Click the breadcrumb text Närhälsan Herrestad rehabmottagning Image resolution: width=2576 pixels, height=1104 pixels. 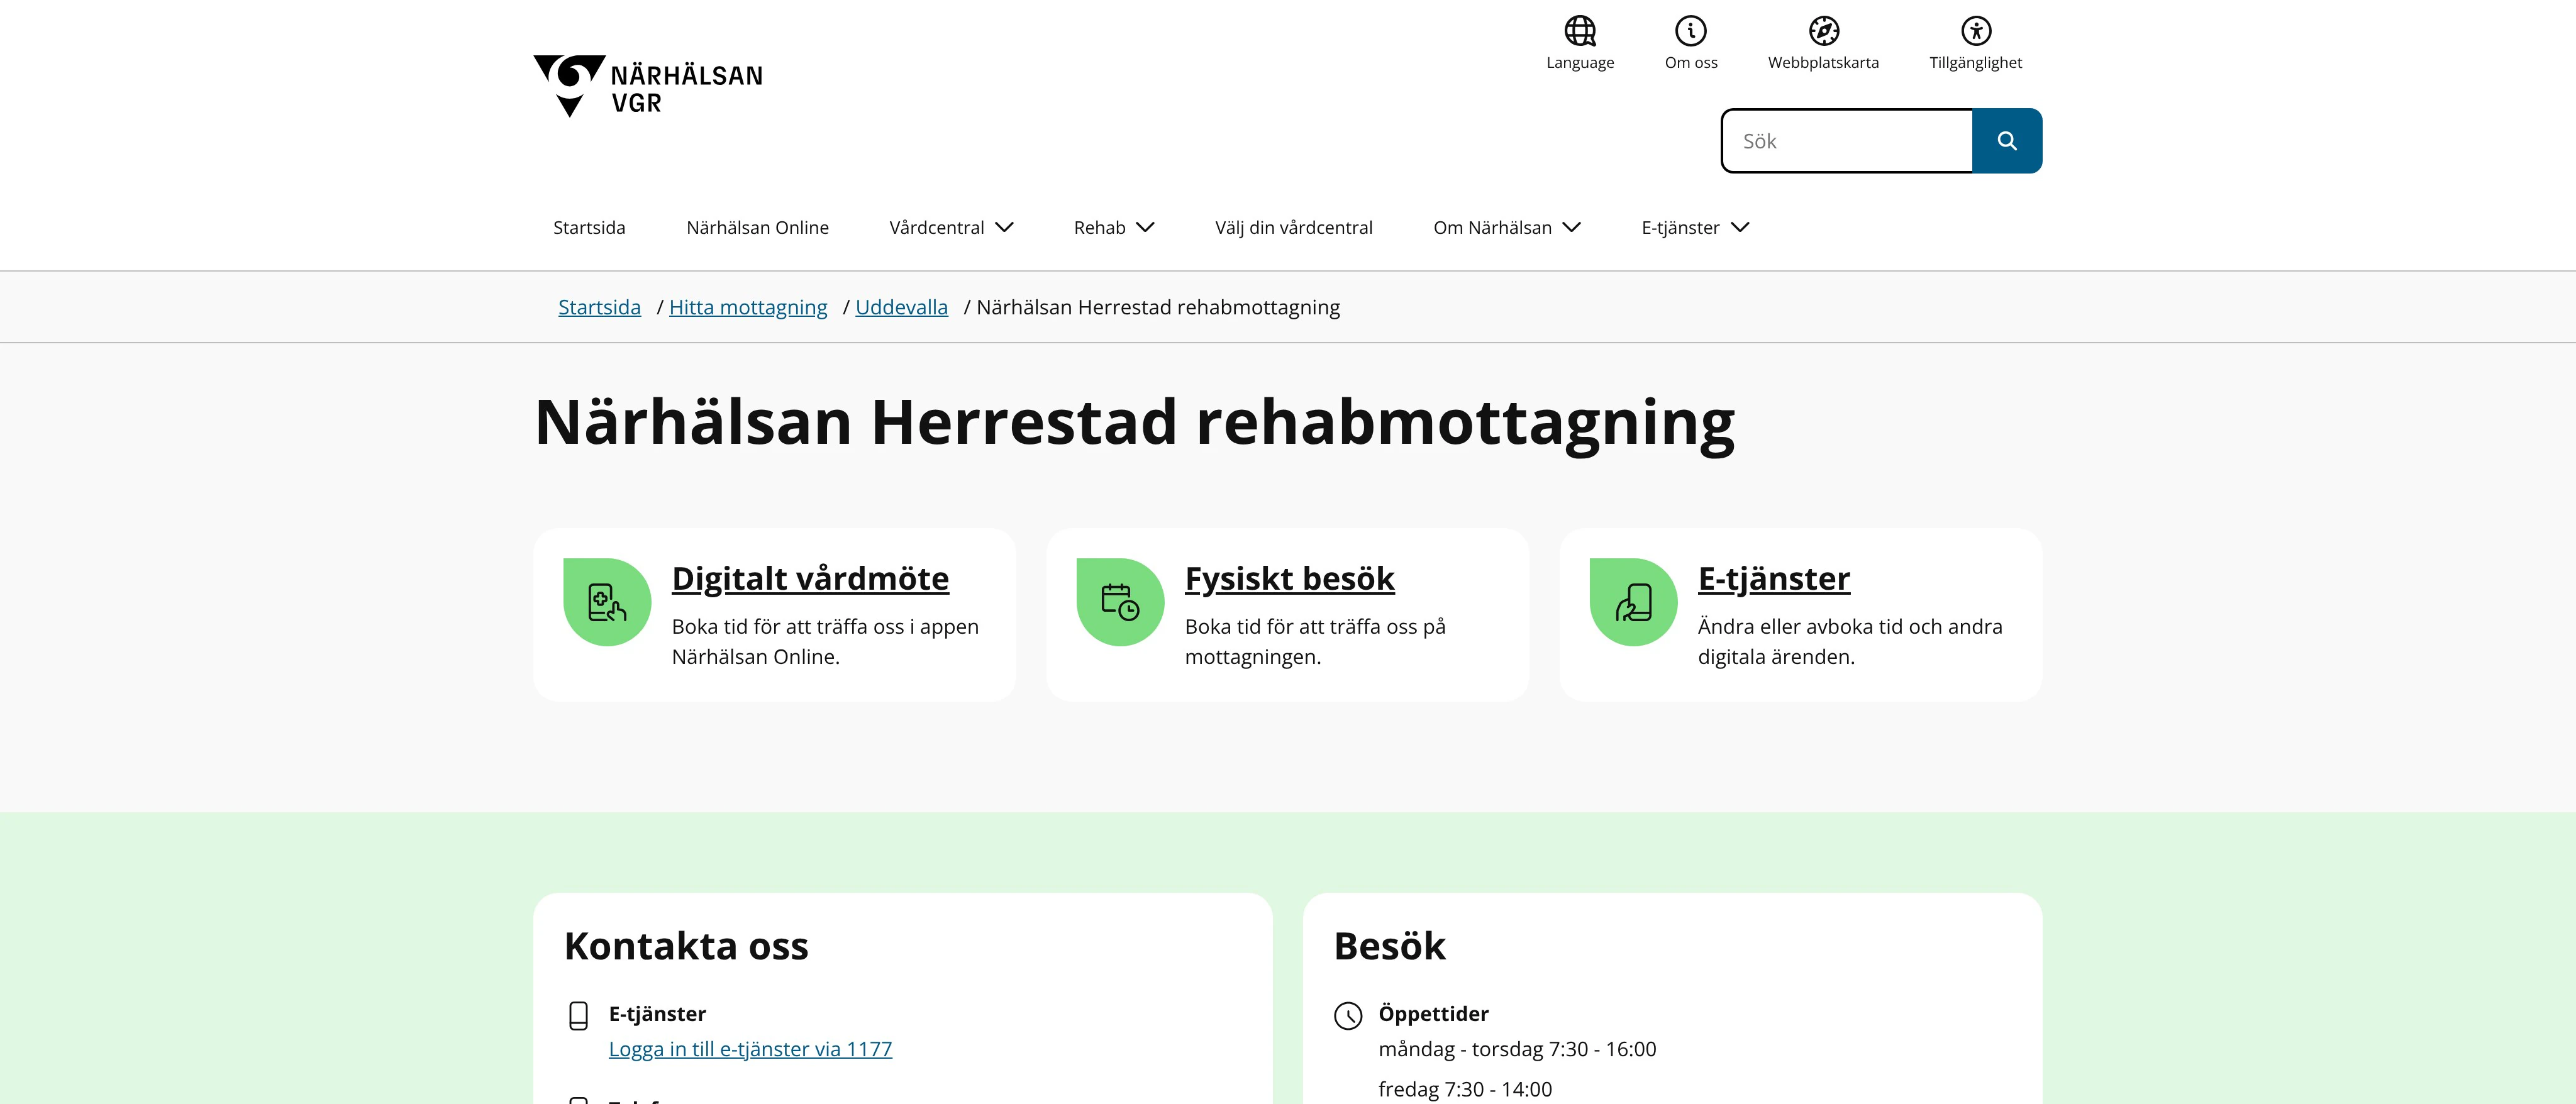1158,307
